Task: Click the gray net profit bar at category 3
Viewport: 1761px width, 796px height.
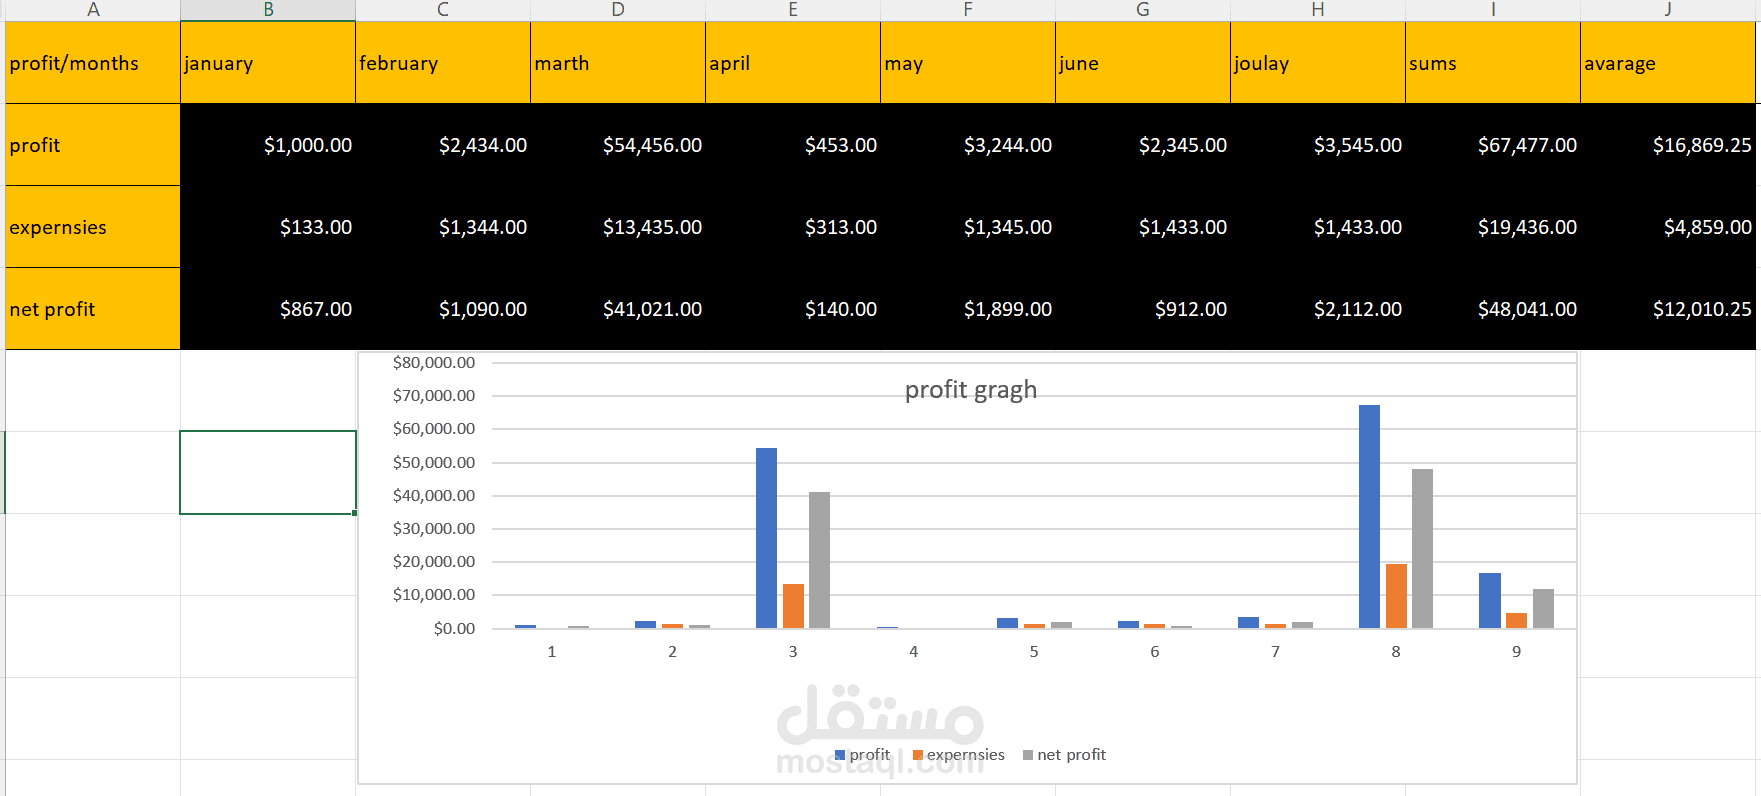Action: (x=819, y=560)
